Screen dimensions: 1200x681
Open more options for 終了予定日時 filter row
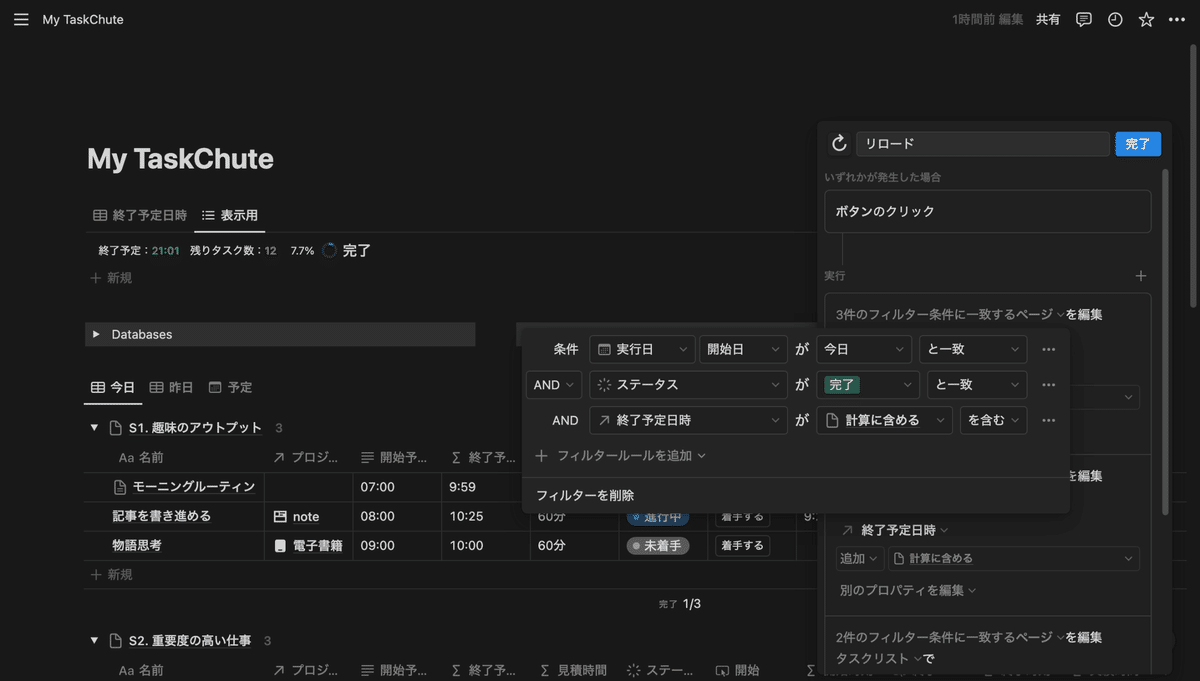(1048, 420)
